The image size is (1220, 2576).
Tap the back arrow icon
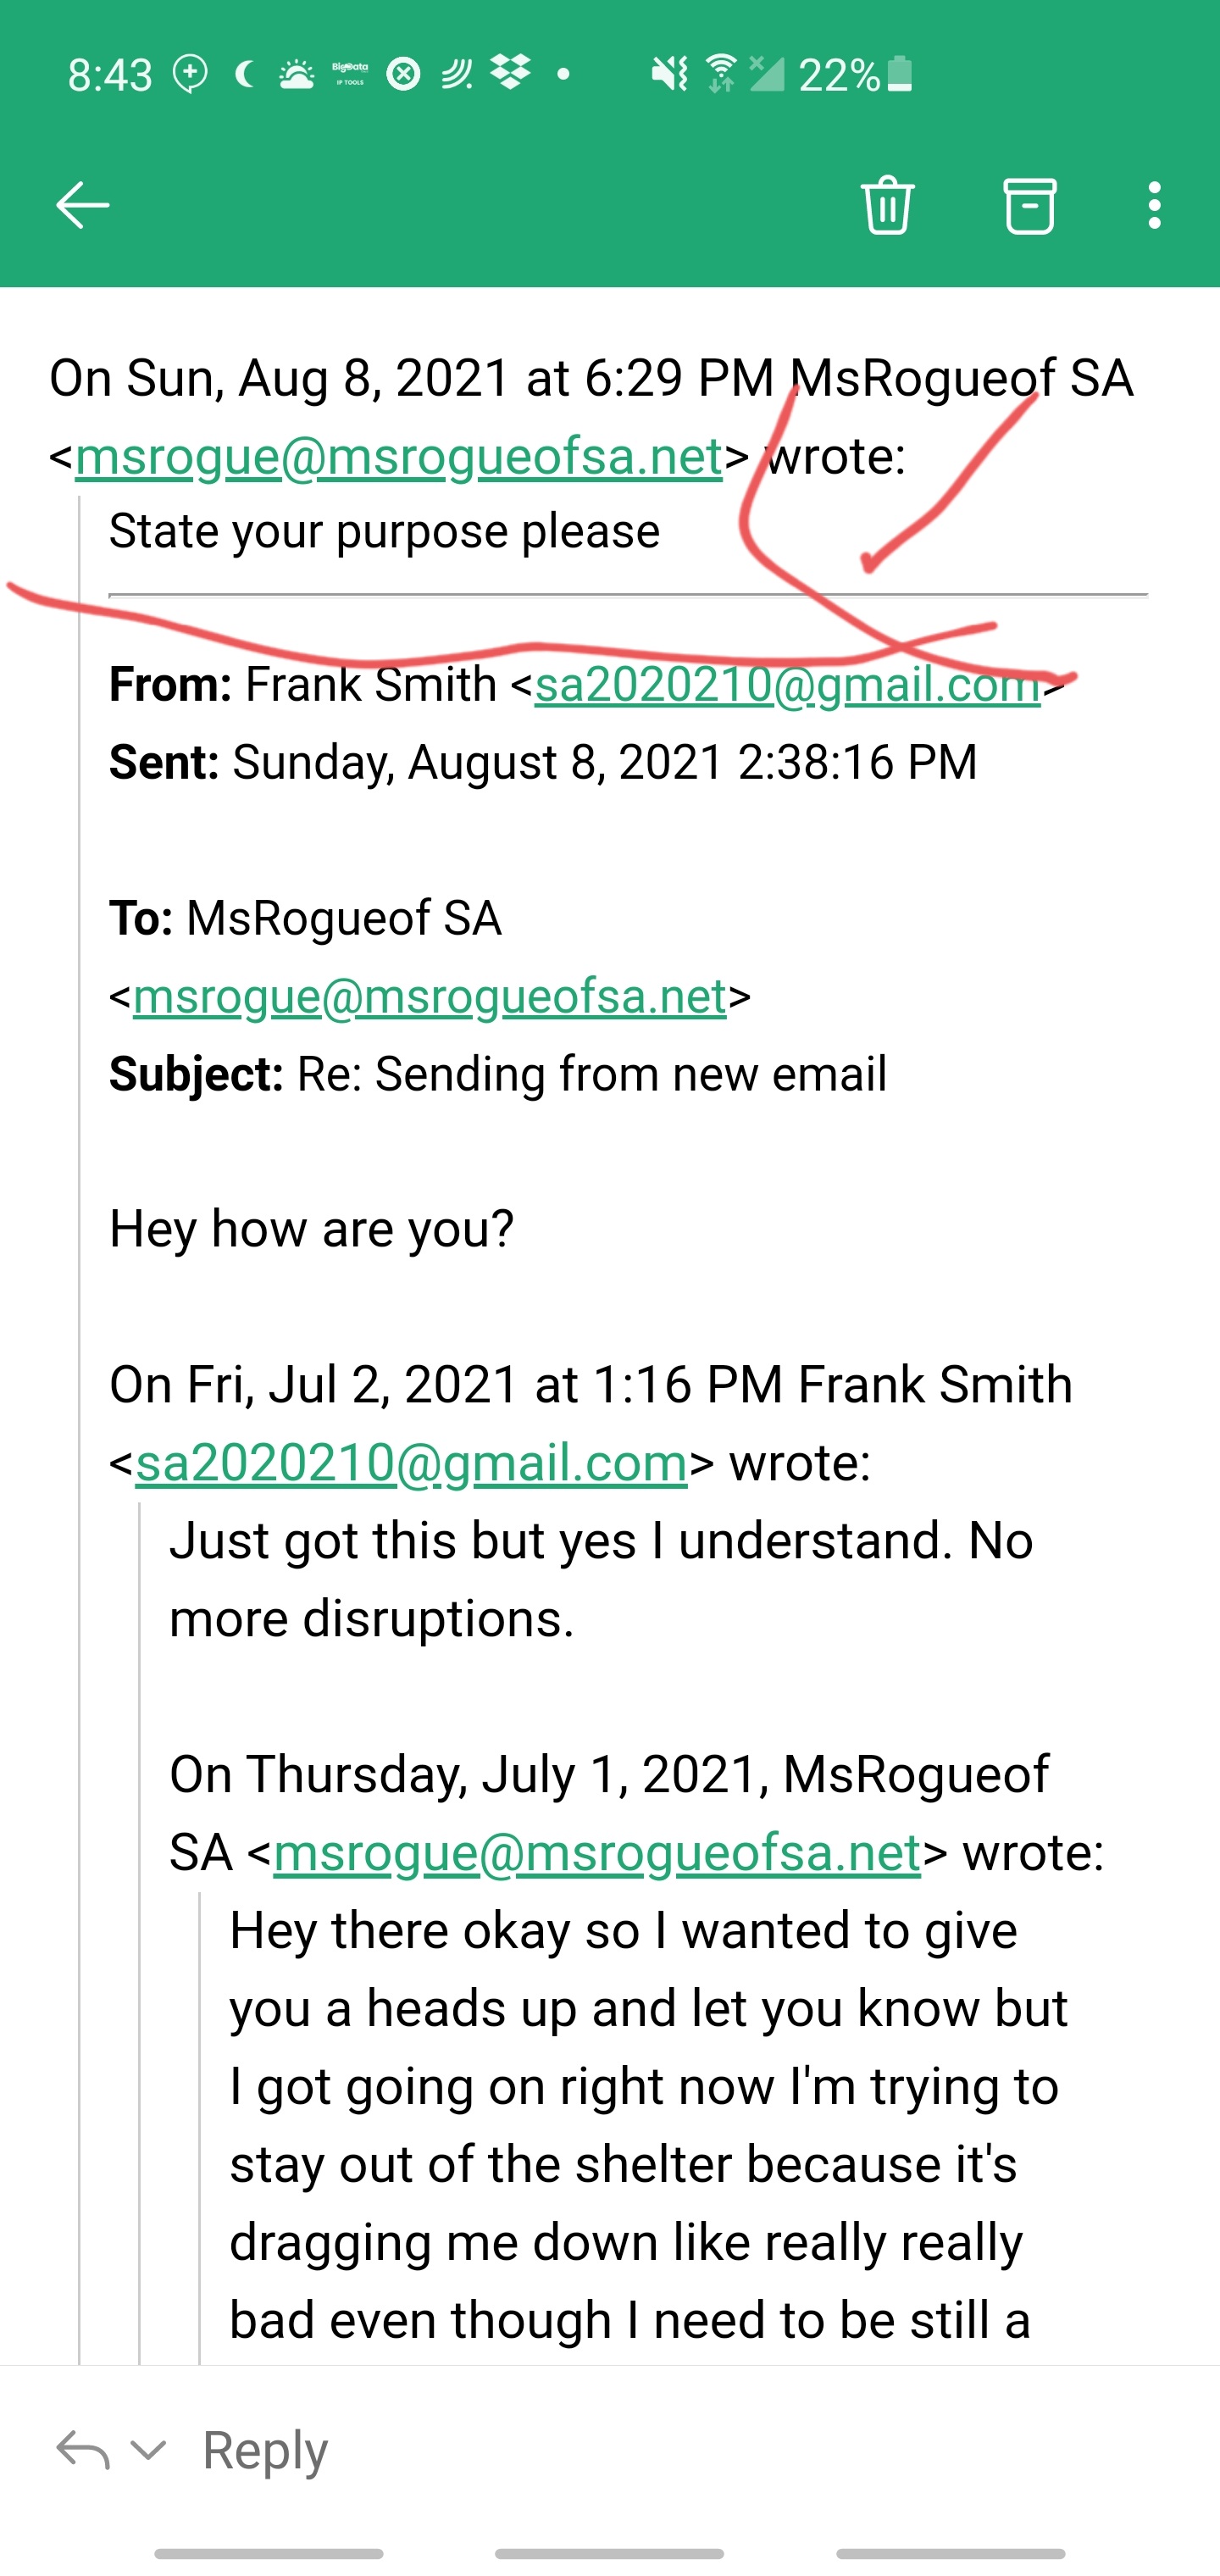point(82,206)
